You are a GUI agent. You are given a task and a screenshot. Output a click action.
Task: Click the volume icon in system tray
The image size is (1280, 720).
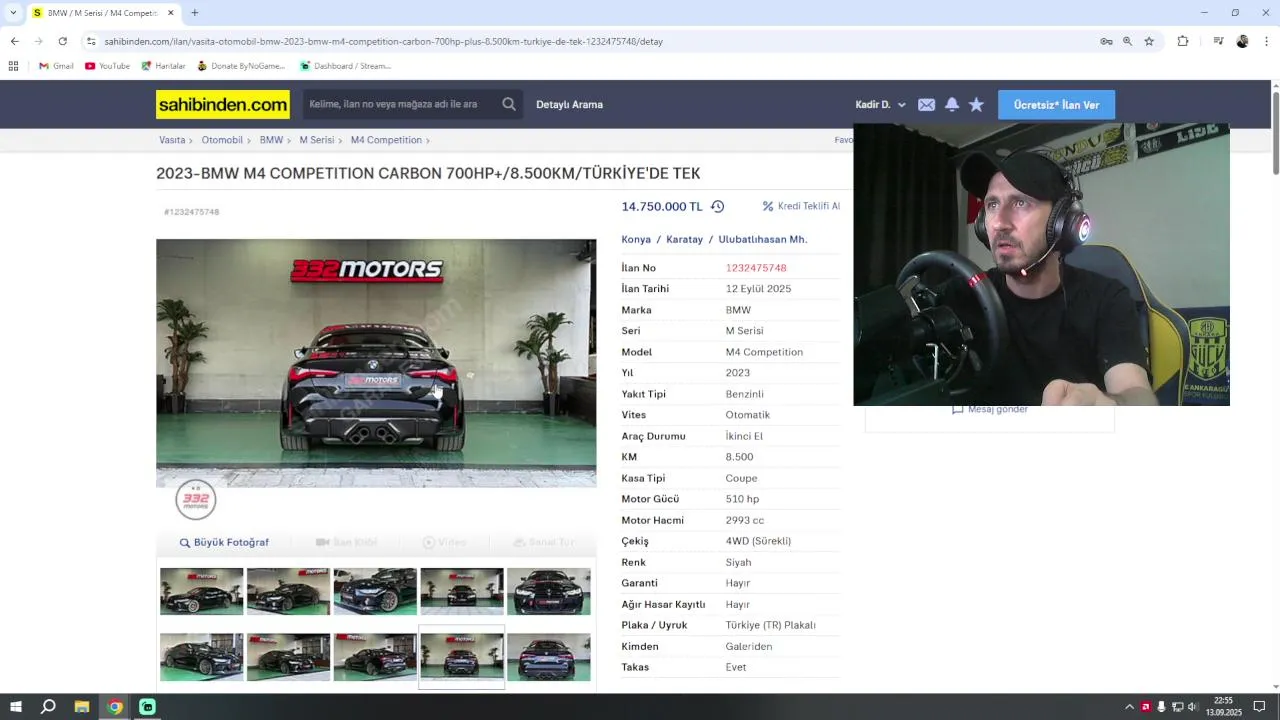1192,707
